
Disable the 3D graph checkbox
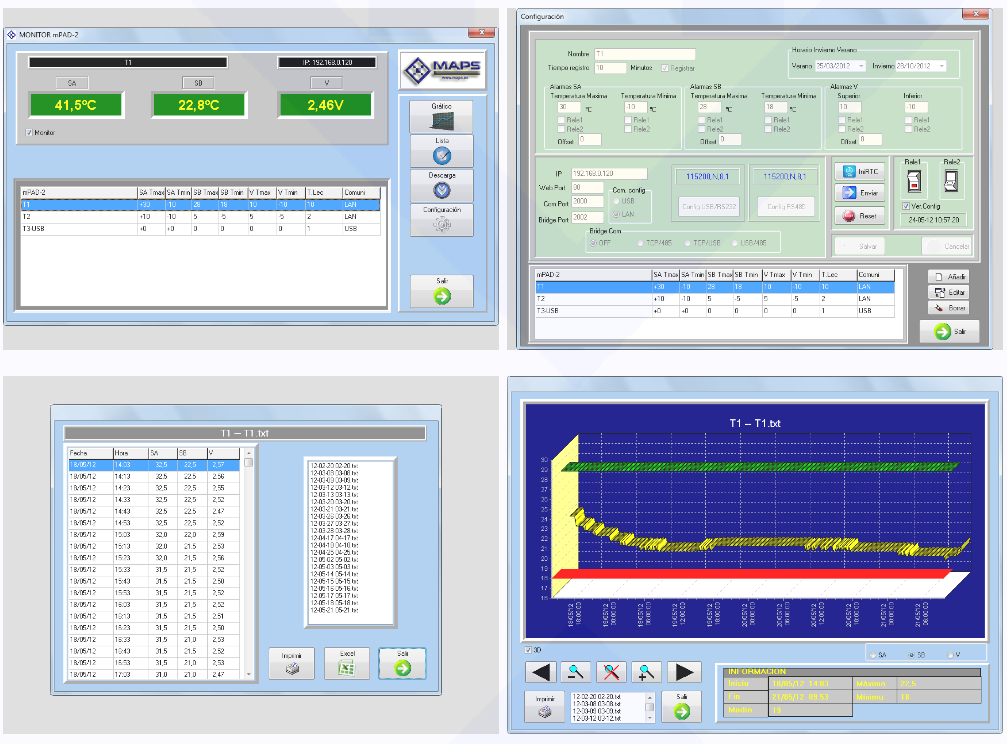[x=528, y=650]
